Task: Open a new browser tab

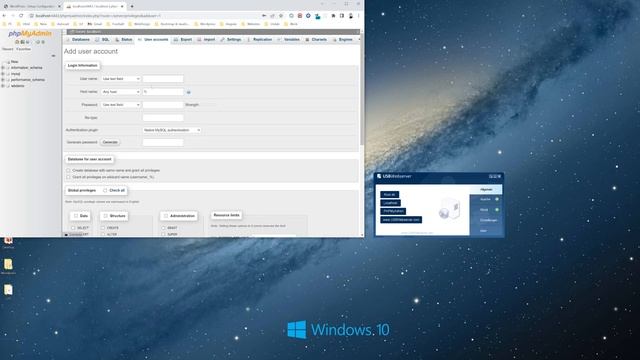Action: point(132,7)
